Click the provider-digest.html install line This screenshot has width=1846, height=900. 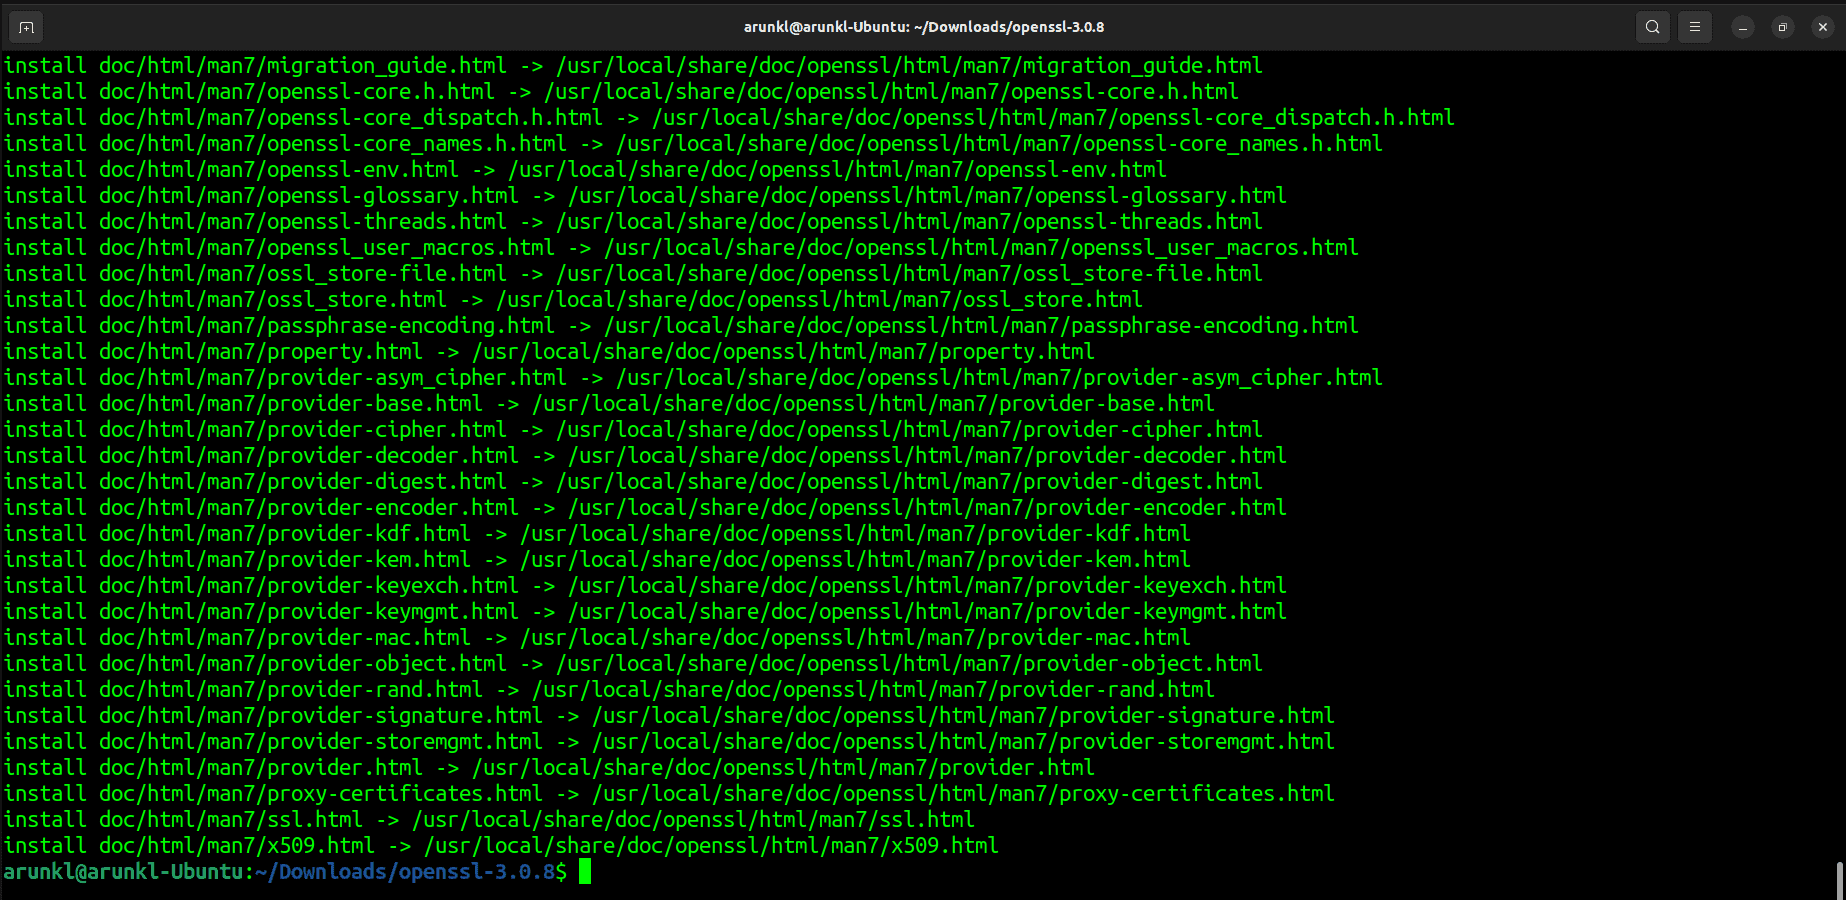pos(633,482)
